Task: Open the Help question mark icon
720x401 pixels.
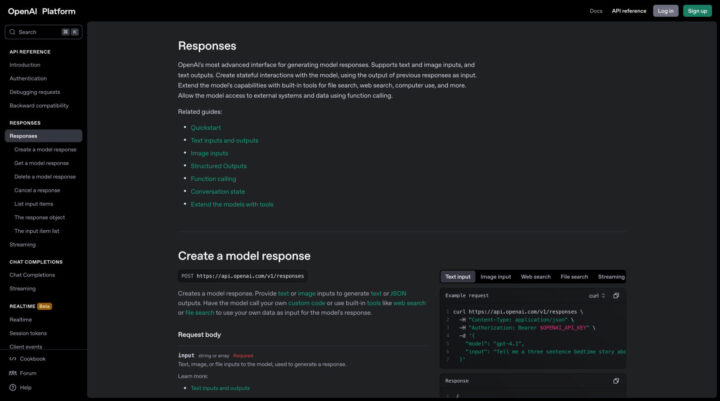Action: pos(13,388)
